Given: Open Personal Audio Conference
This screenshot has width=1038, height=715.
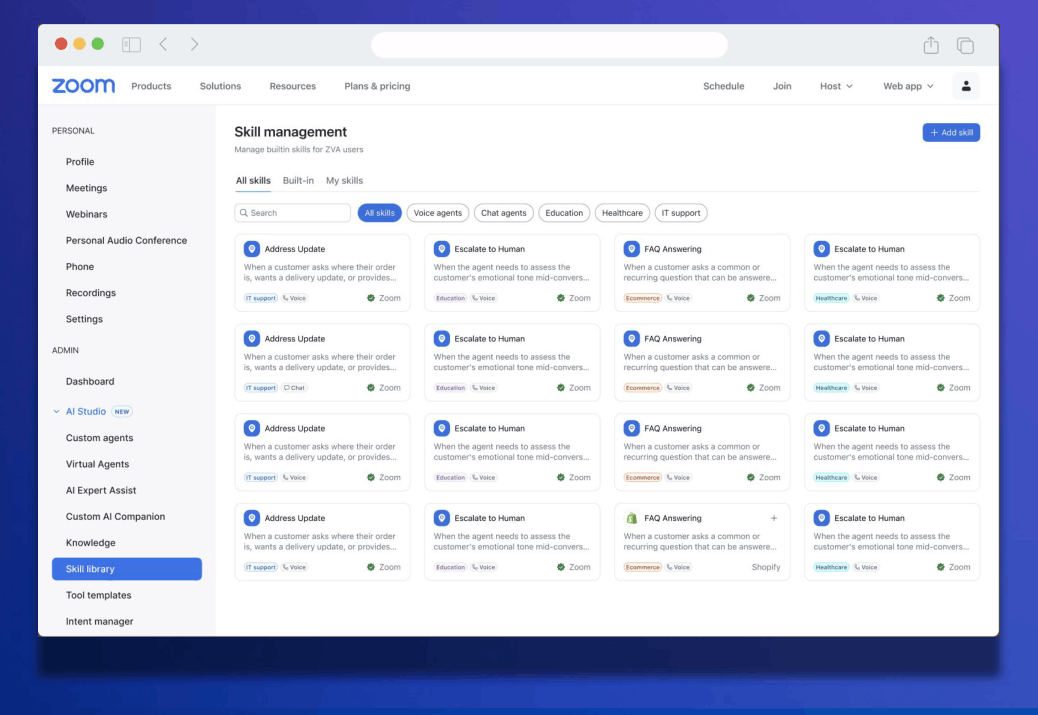Looking at the screenshot, I should [x=126, y=240].
